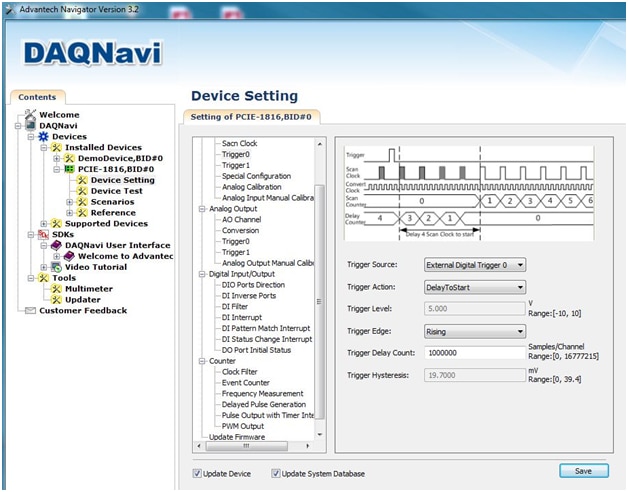Click the settings tree scroll right arrow
Viewport: 628px width, 492px height.
tap(307, 446)
